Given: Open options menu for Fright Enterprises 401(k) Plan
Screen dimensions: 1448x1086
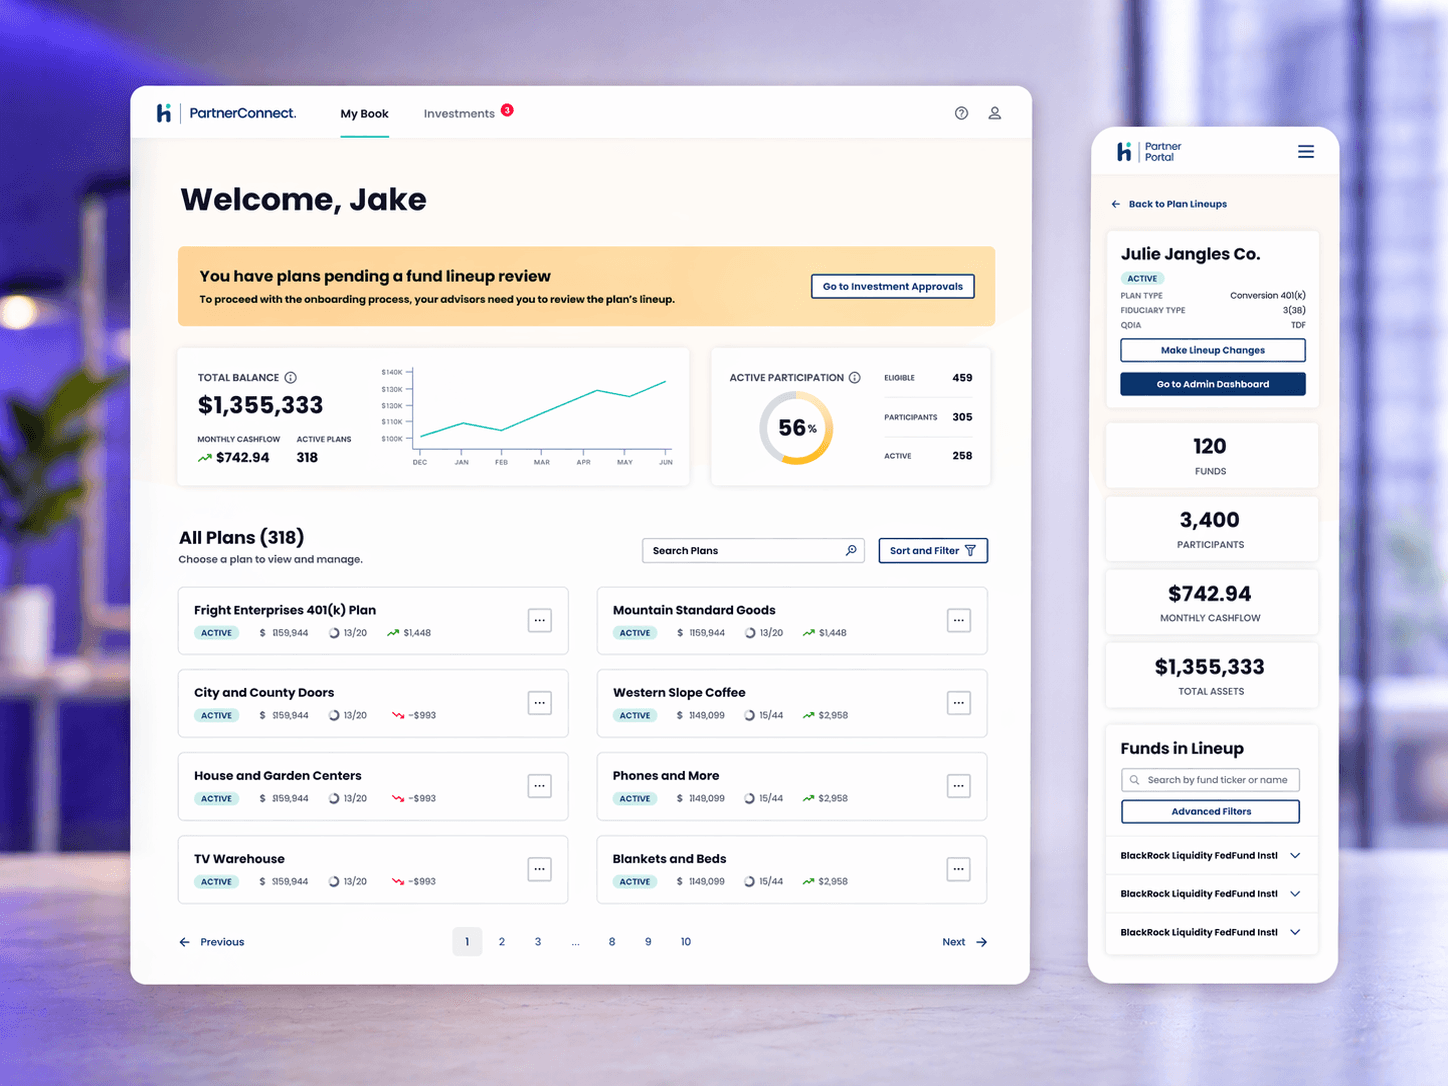Looking at the screenshot, I should click(x=539, y=621).
